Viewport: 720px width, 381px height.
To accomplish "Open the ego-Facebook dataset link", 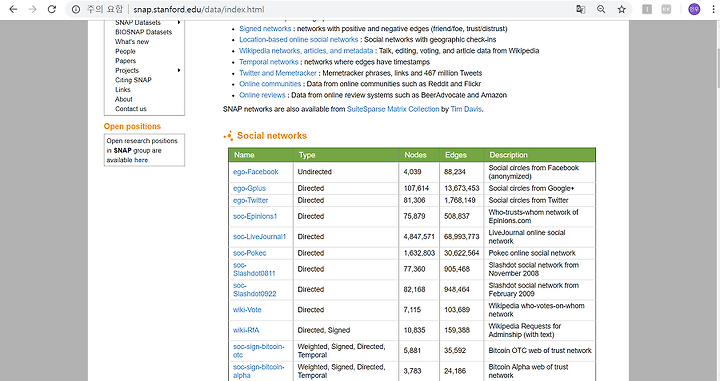I will tap(255, 172).
